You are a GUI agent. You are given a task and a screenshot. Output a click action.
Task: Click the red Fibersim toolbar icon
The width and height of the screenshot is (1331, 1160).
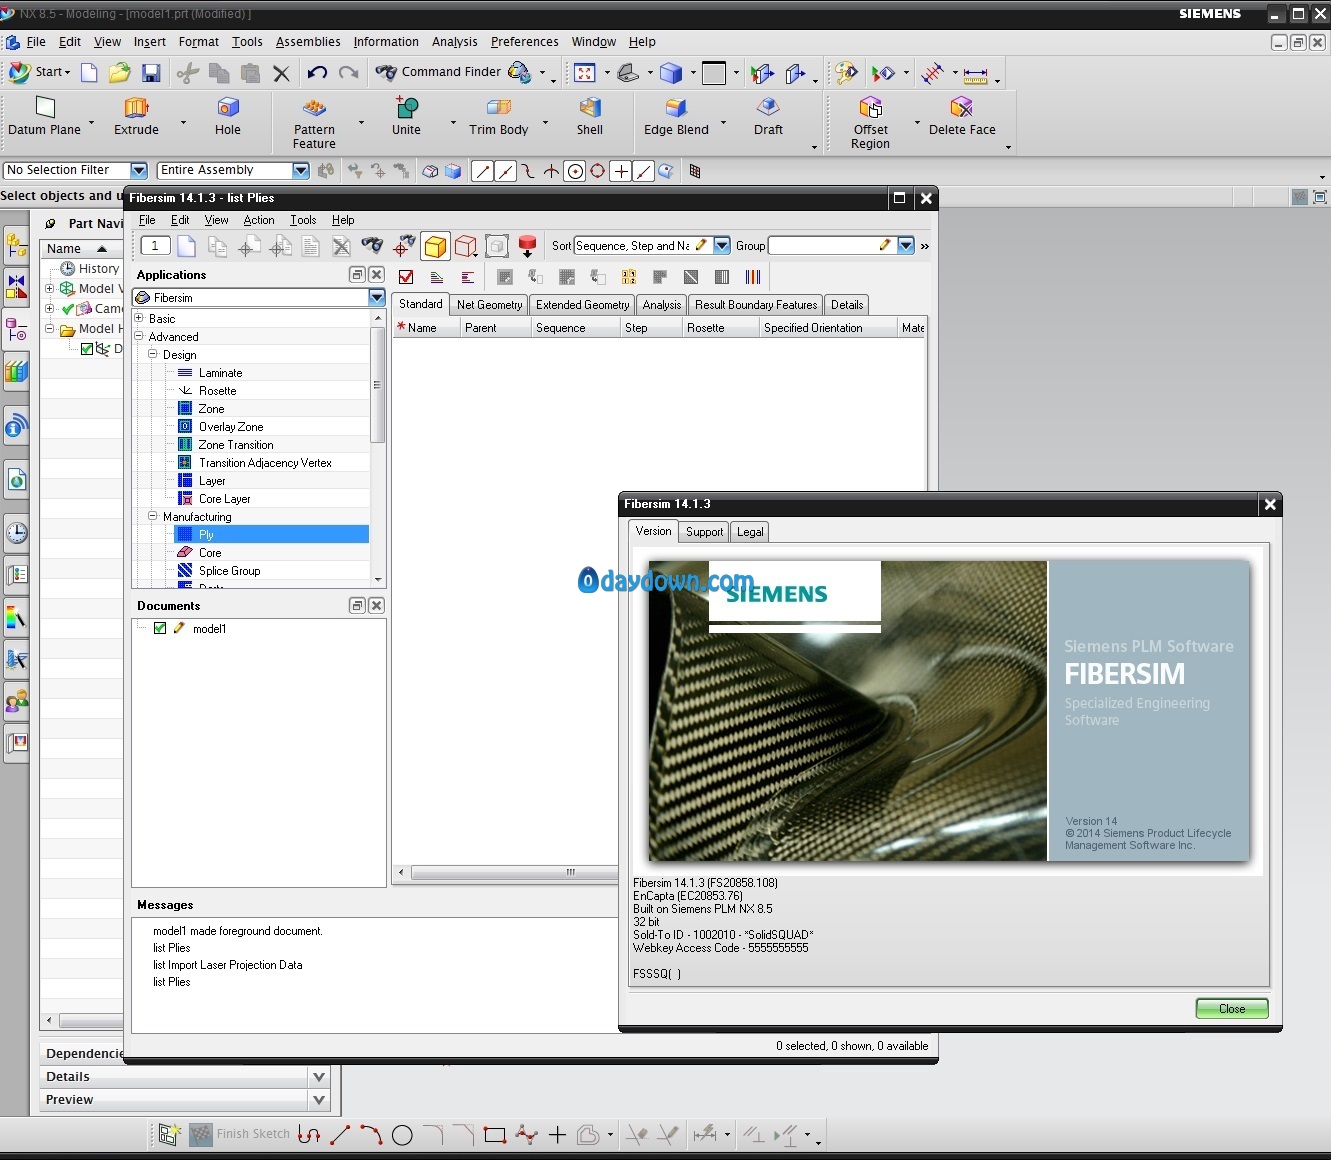528,246
